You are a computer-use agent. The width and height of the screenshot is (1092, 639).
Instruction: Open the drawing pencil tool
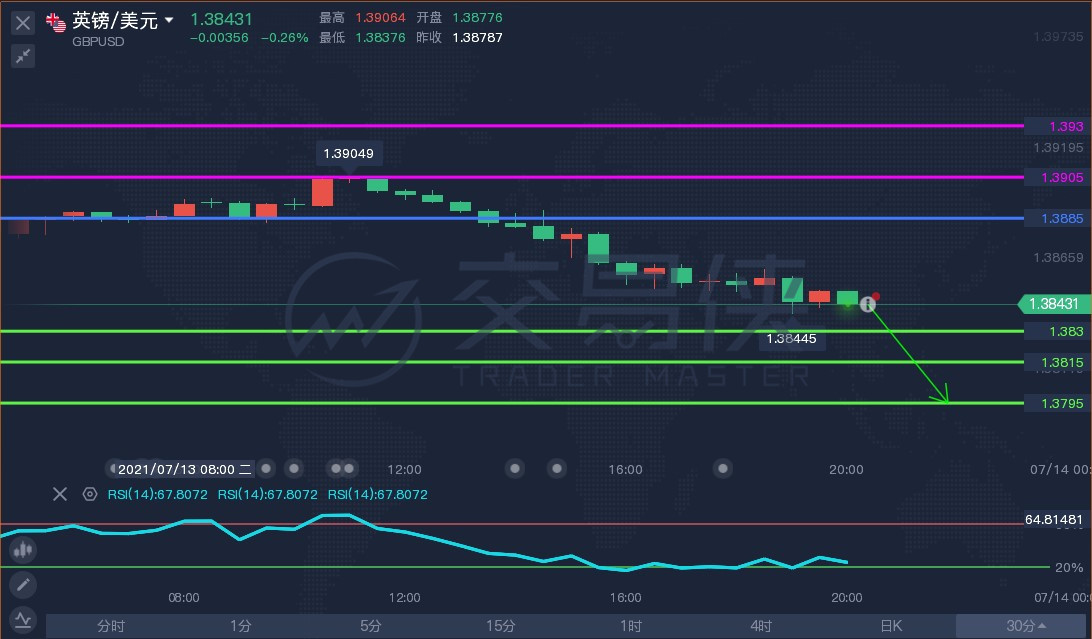pyautogui.click(x=23, y=584)
